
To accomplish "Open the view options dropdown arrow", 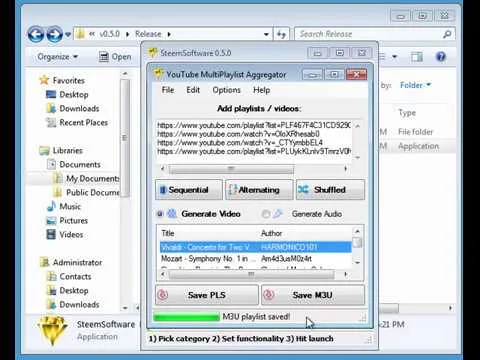I will click(x=394, y=57).
